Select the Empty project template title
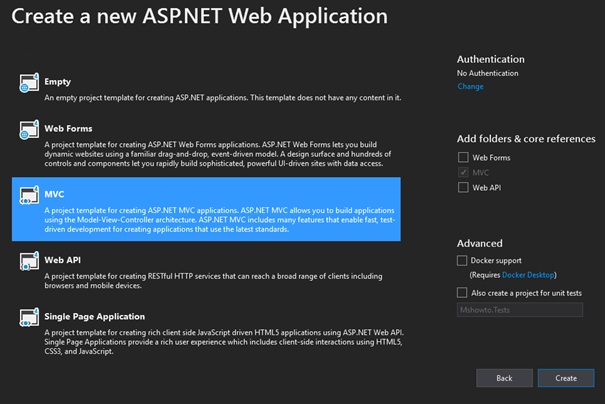 point(58,81)
